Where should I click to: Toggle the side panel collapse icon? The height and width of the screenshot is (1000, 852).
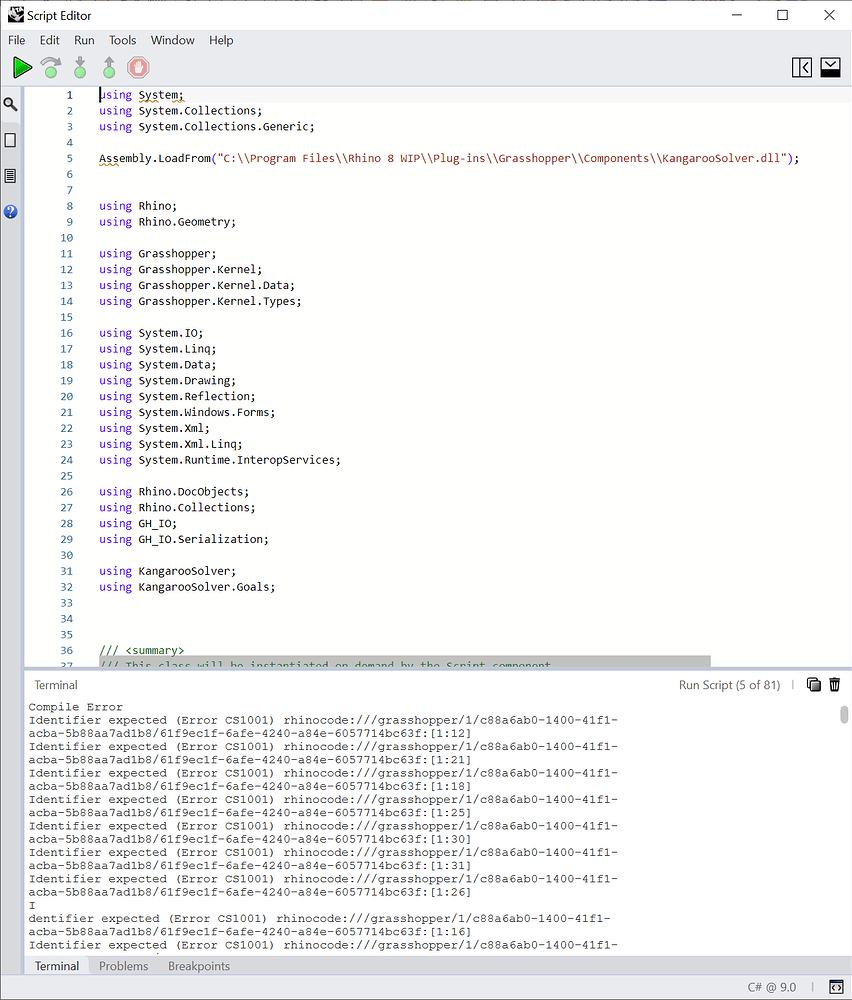[801, 67]
